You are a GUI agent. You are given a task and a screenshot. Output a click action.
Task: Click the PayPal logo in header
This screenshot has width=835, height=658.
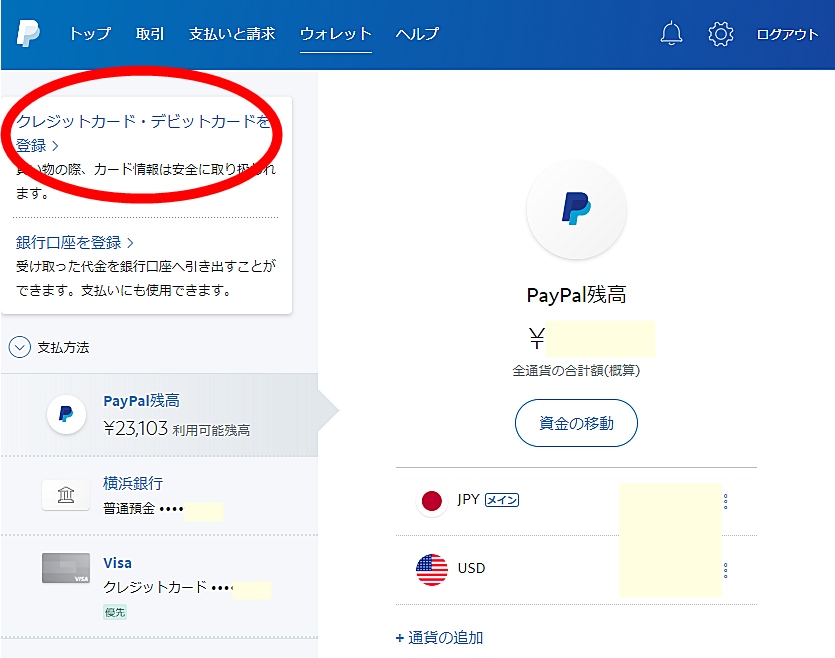[28, 33]
